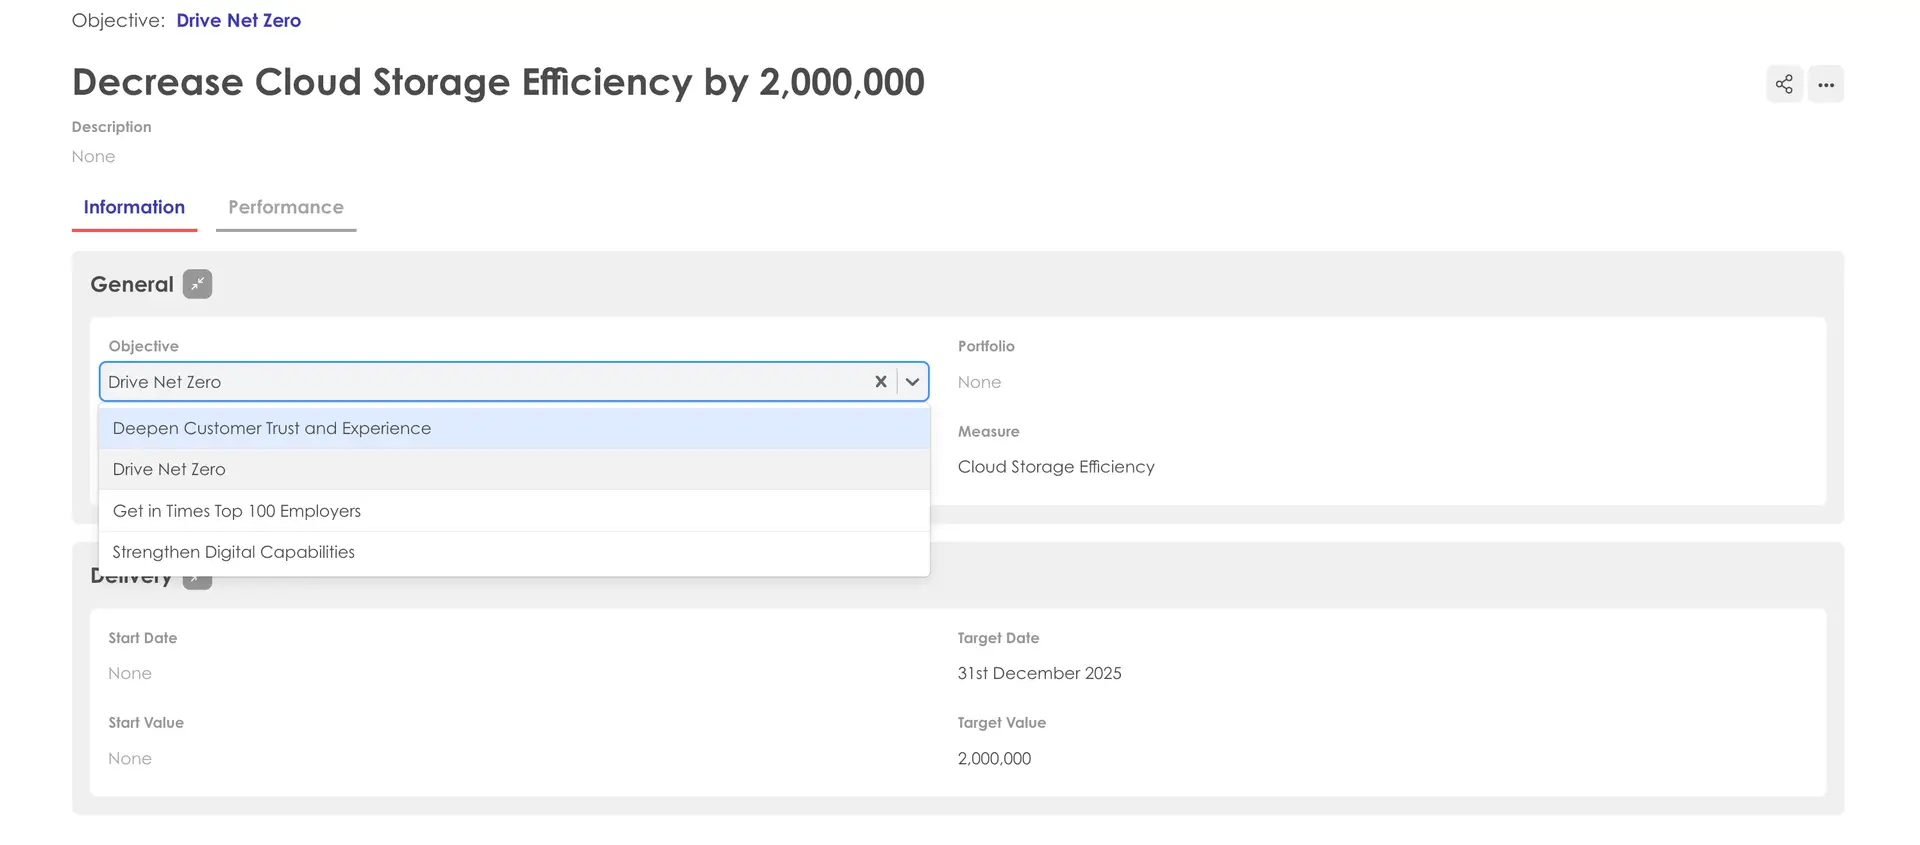Screen dimensions: 1920x845
Task: Click the Target Value 2,000,000
Action: pos(994,758)
